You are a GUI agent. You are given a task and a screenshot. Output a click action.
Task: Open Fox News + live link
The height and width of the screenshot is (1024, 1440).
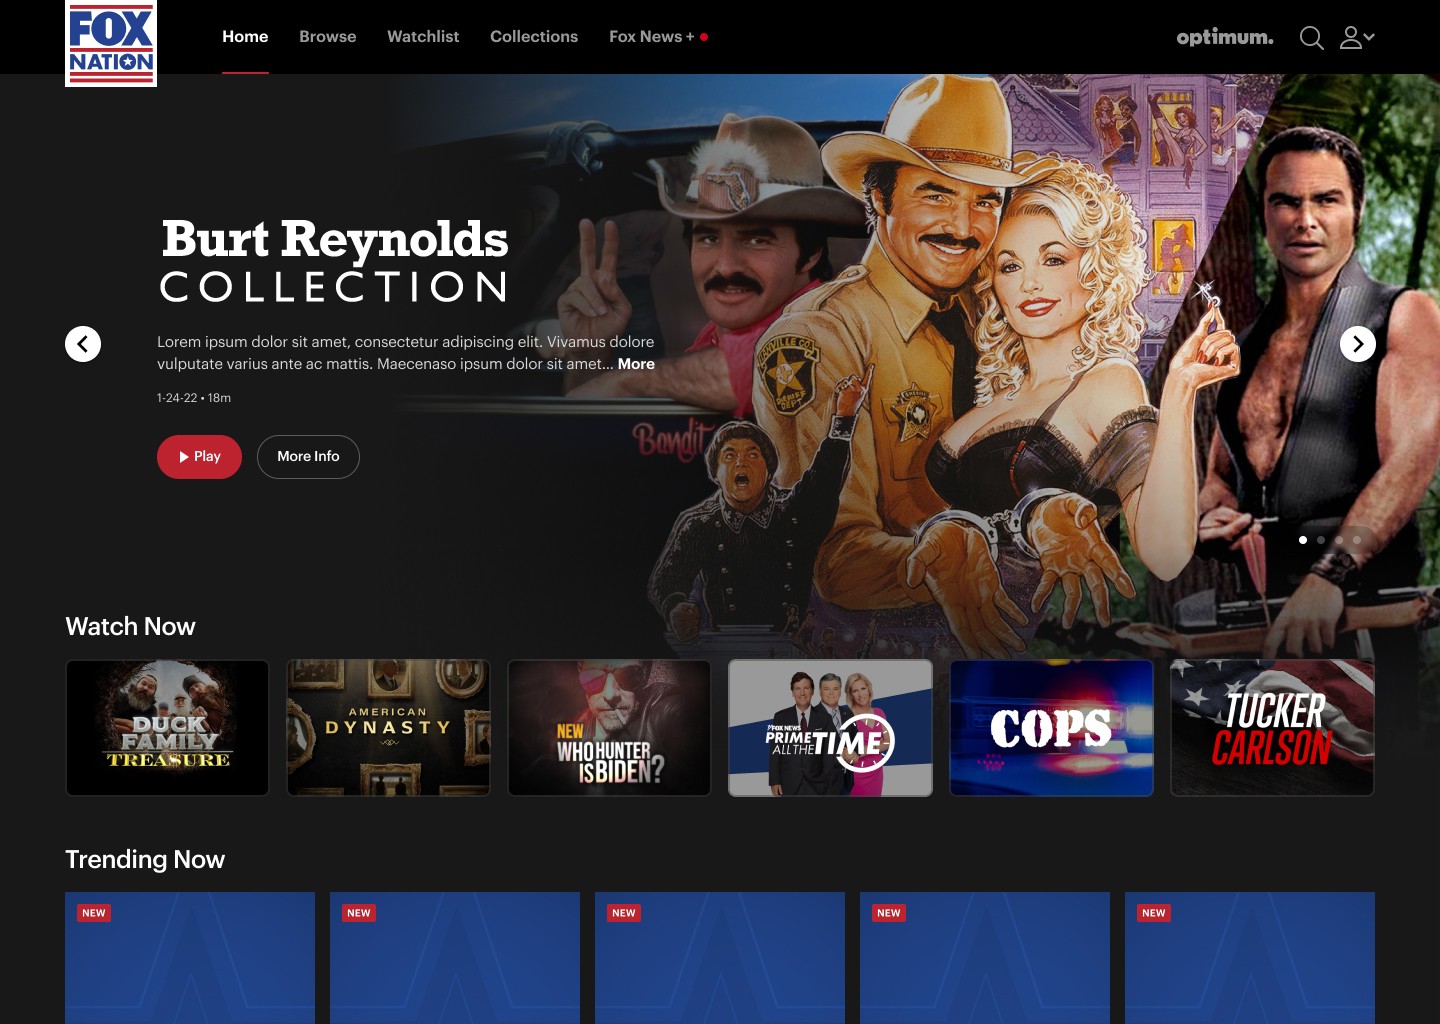pyautogui.click(x=658, y=37)
